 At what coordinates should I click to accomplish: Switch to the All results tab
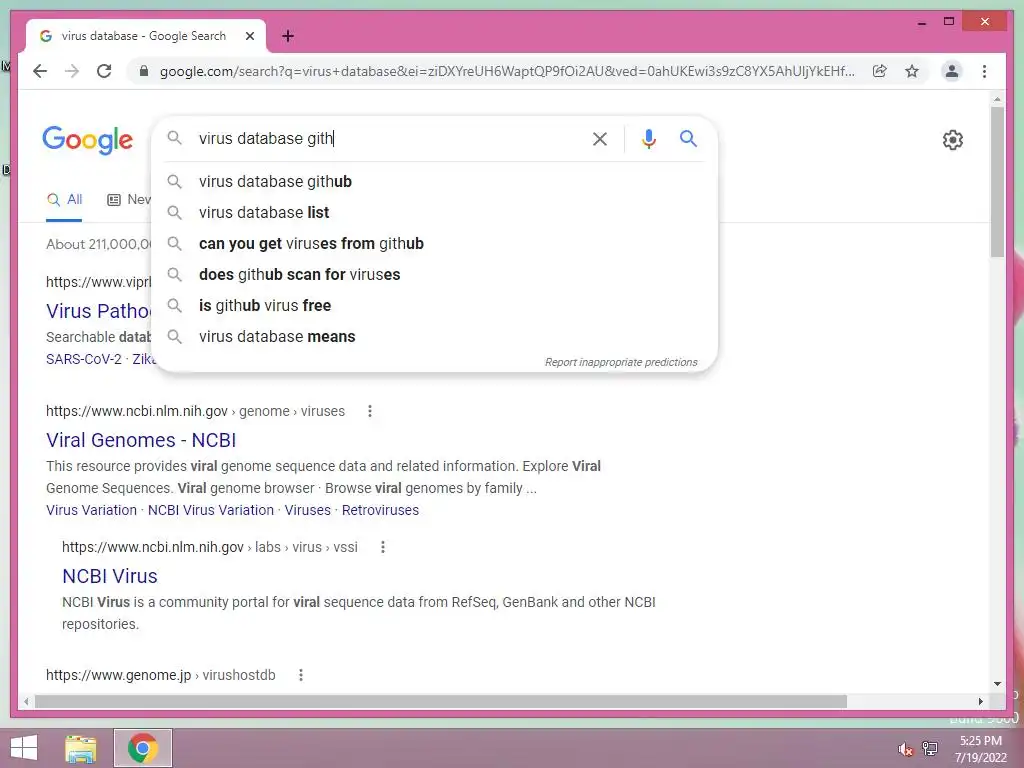pos(65,200)
